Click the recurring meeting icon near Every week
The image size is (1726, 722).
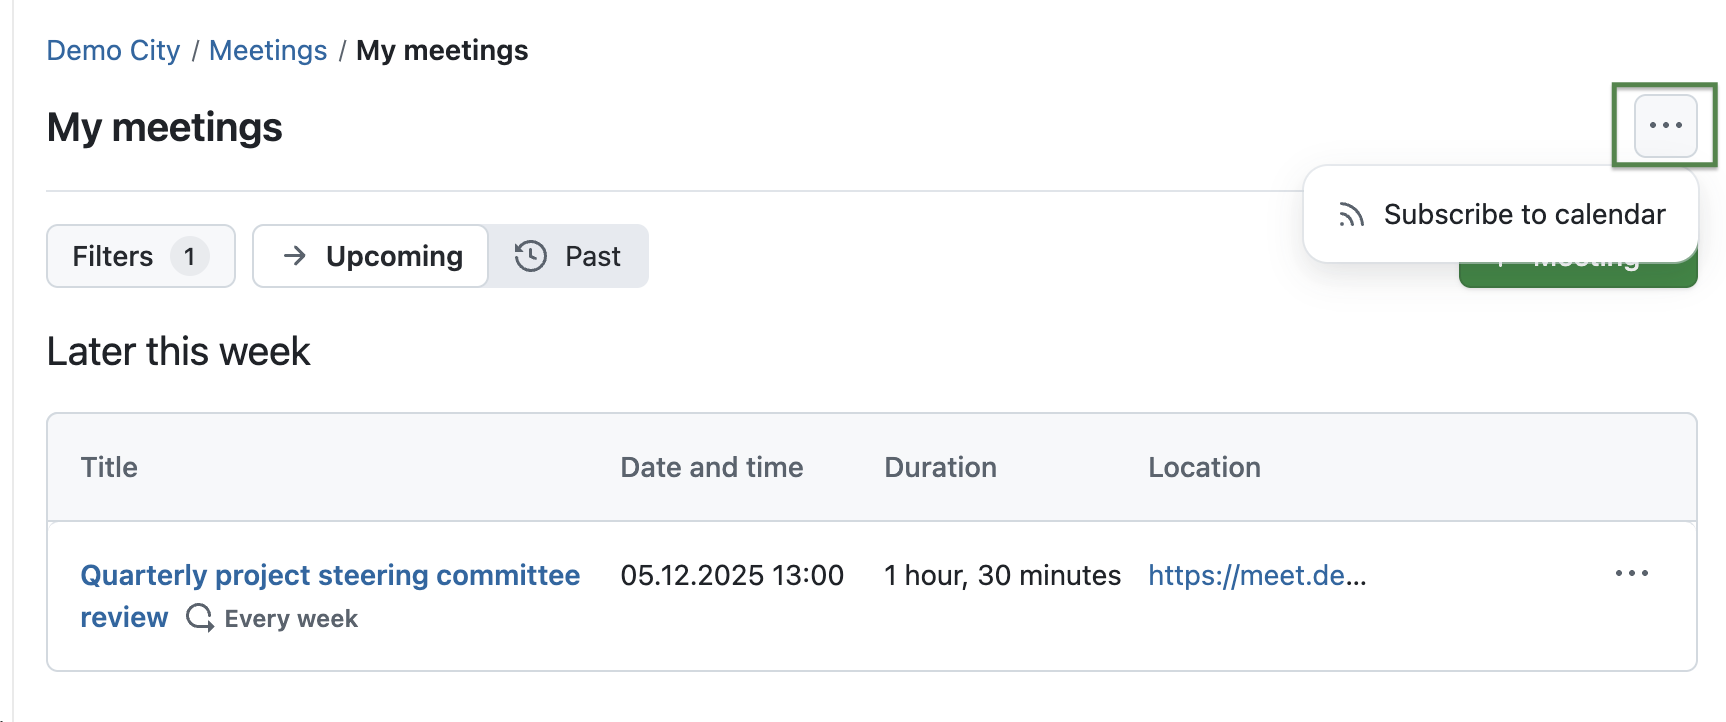(x=199, y=618)
